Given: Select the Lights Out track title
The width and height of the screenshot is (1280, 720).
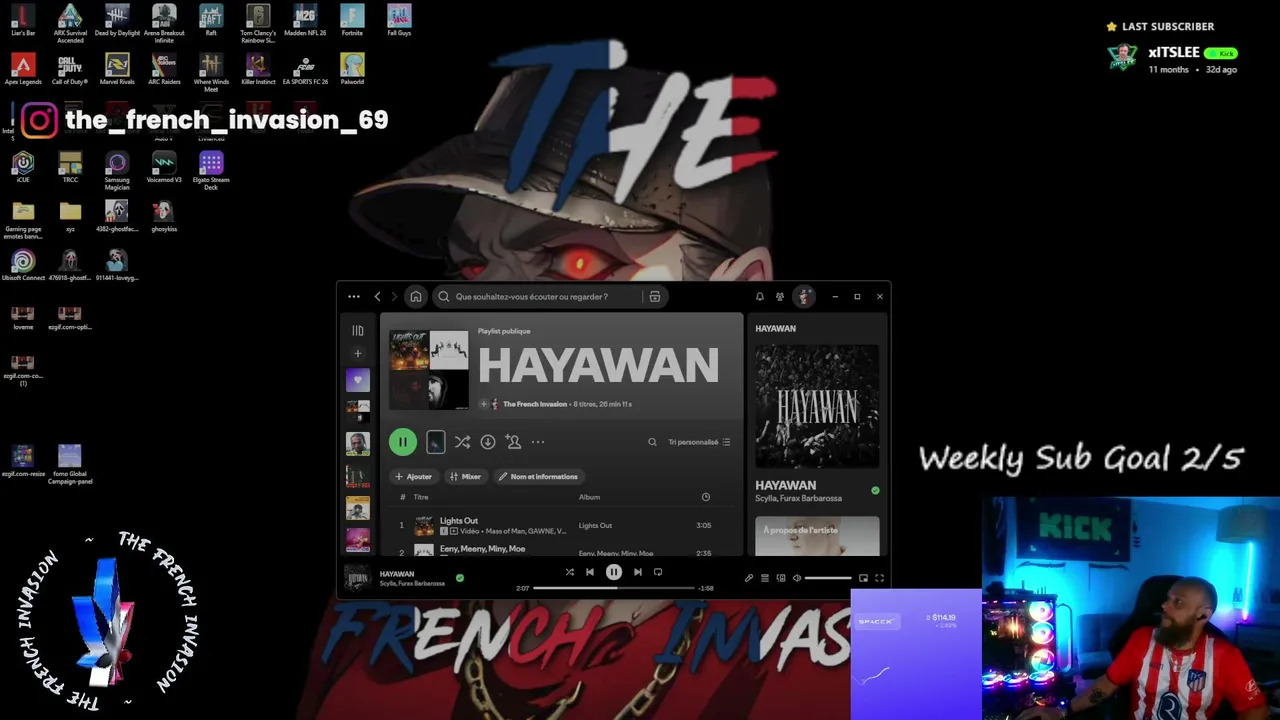Looking at the screenshot, I should pyautogui.click(x=459, y=521).
